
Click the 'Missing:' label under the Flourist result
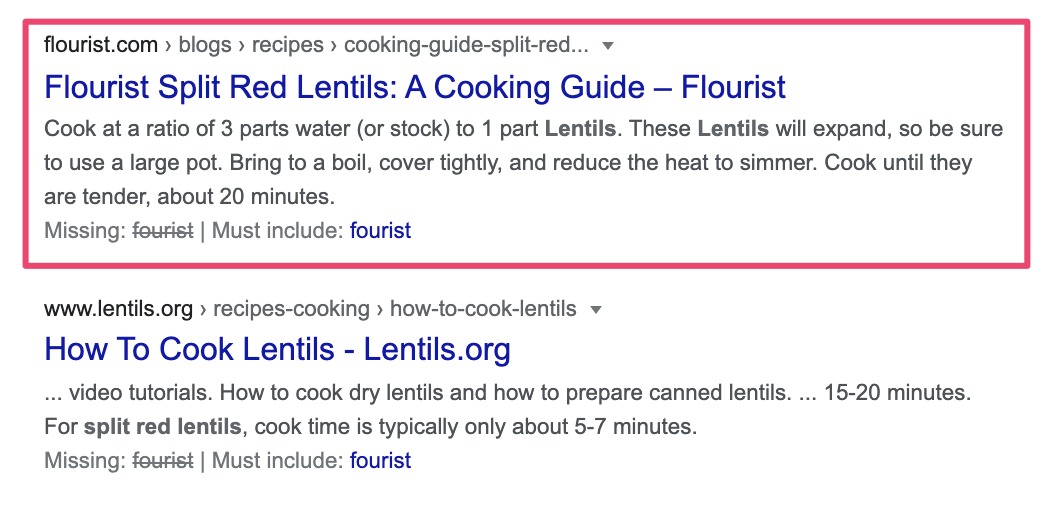[86, 231]
